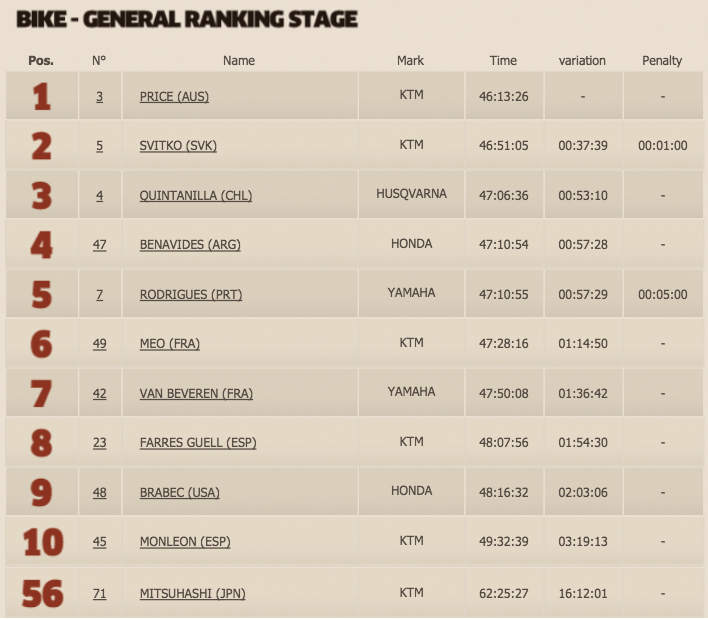708x620 pixels.
Task: Open the MONLEON (ESP) rider link
Action: tap(185, 541)
